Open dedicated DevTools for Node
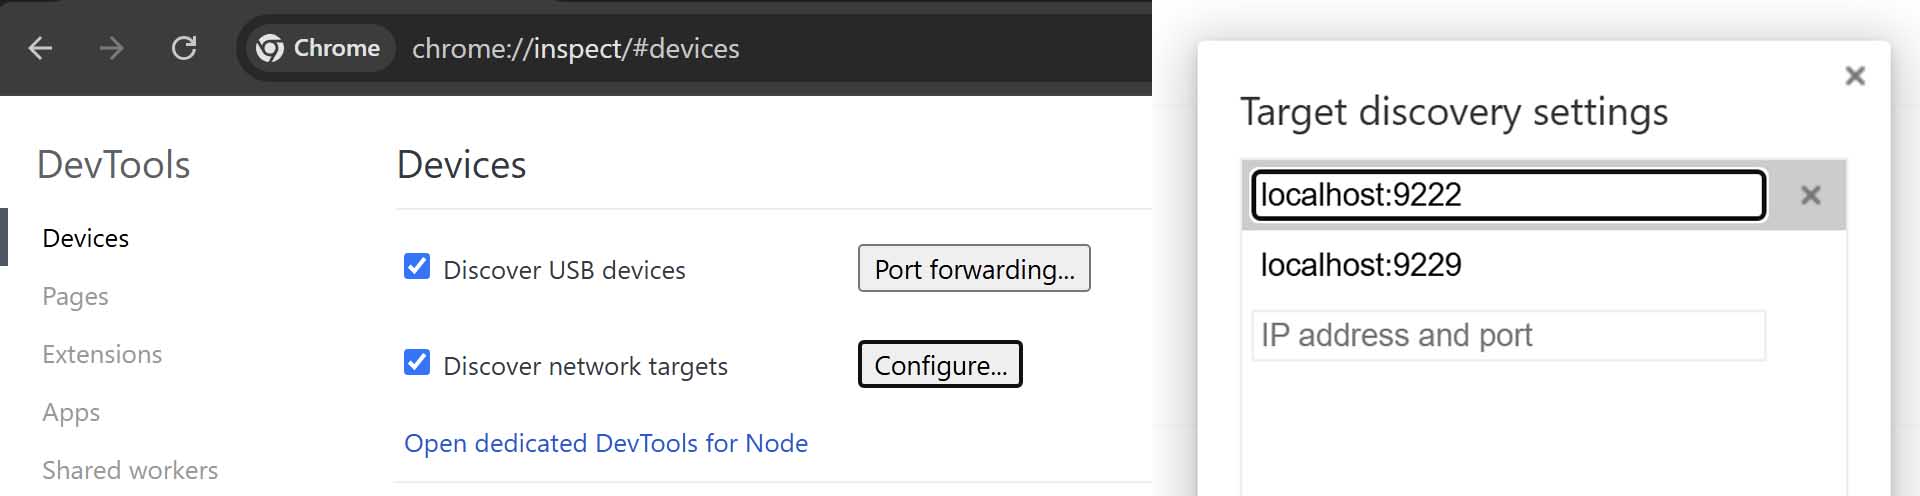The image size is (1920, 496). [606, 443]
